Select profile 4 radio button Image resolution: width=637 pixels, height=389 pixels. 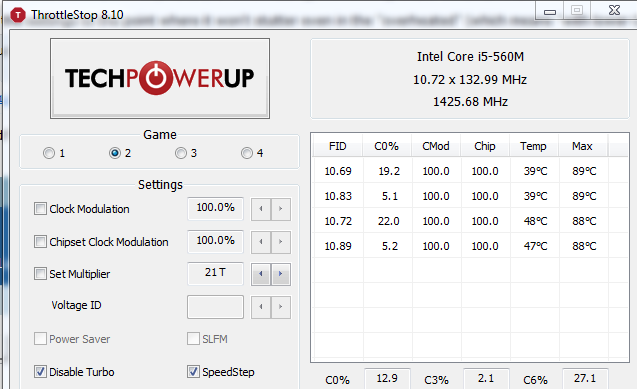pyautogui.click(x=247, y=153)
